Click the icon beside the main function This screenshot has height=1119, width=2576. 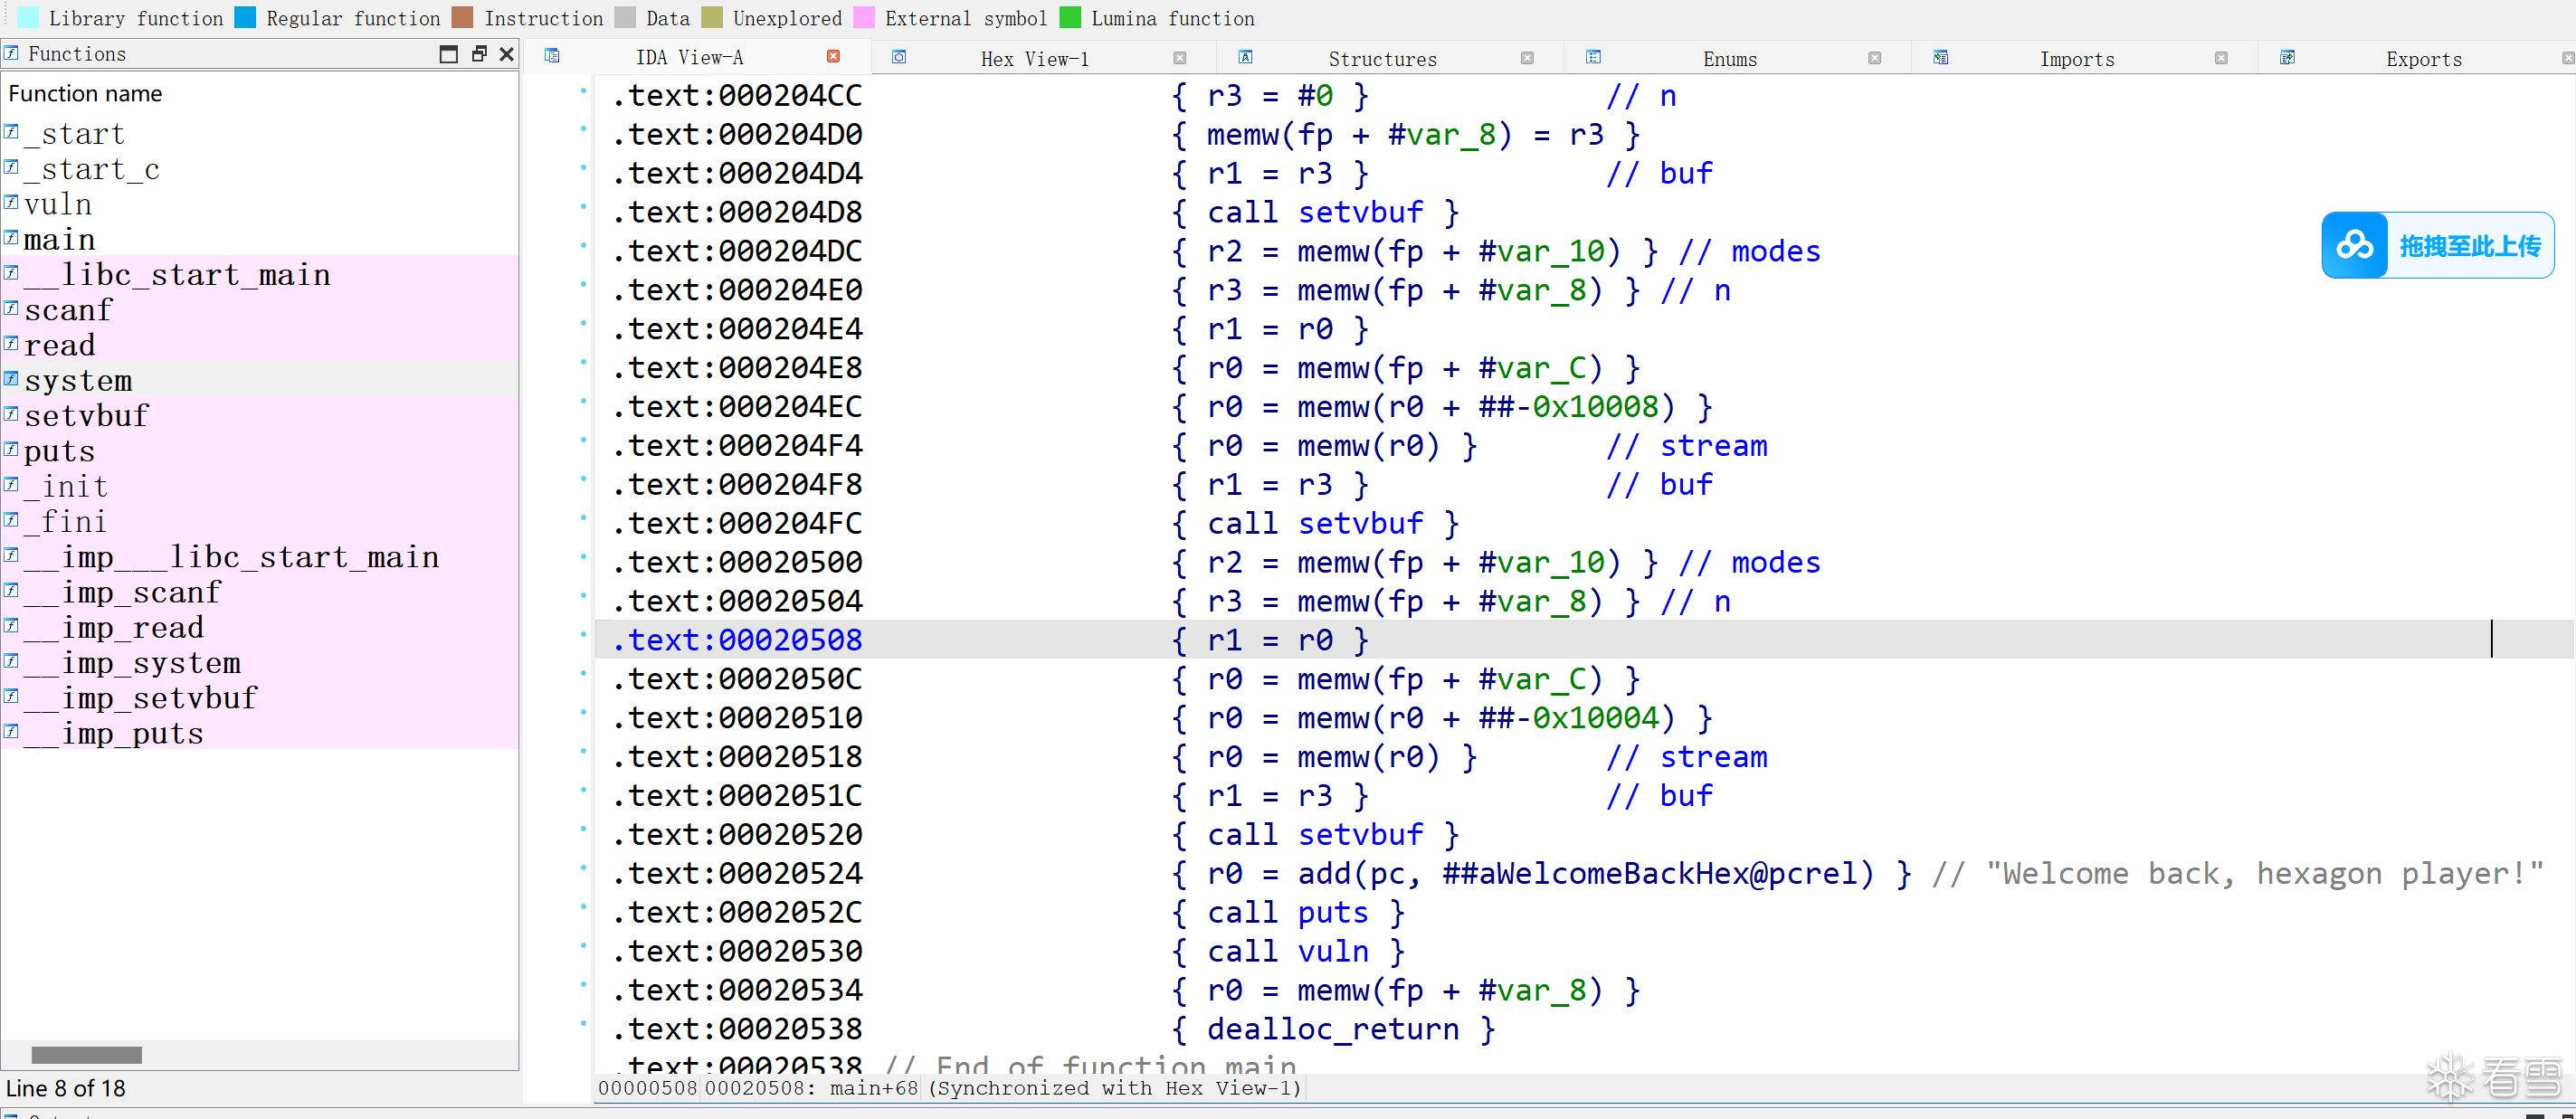[11, 237]
